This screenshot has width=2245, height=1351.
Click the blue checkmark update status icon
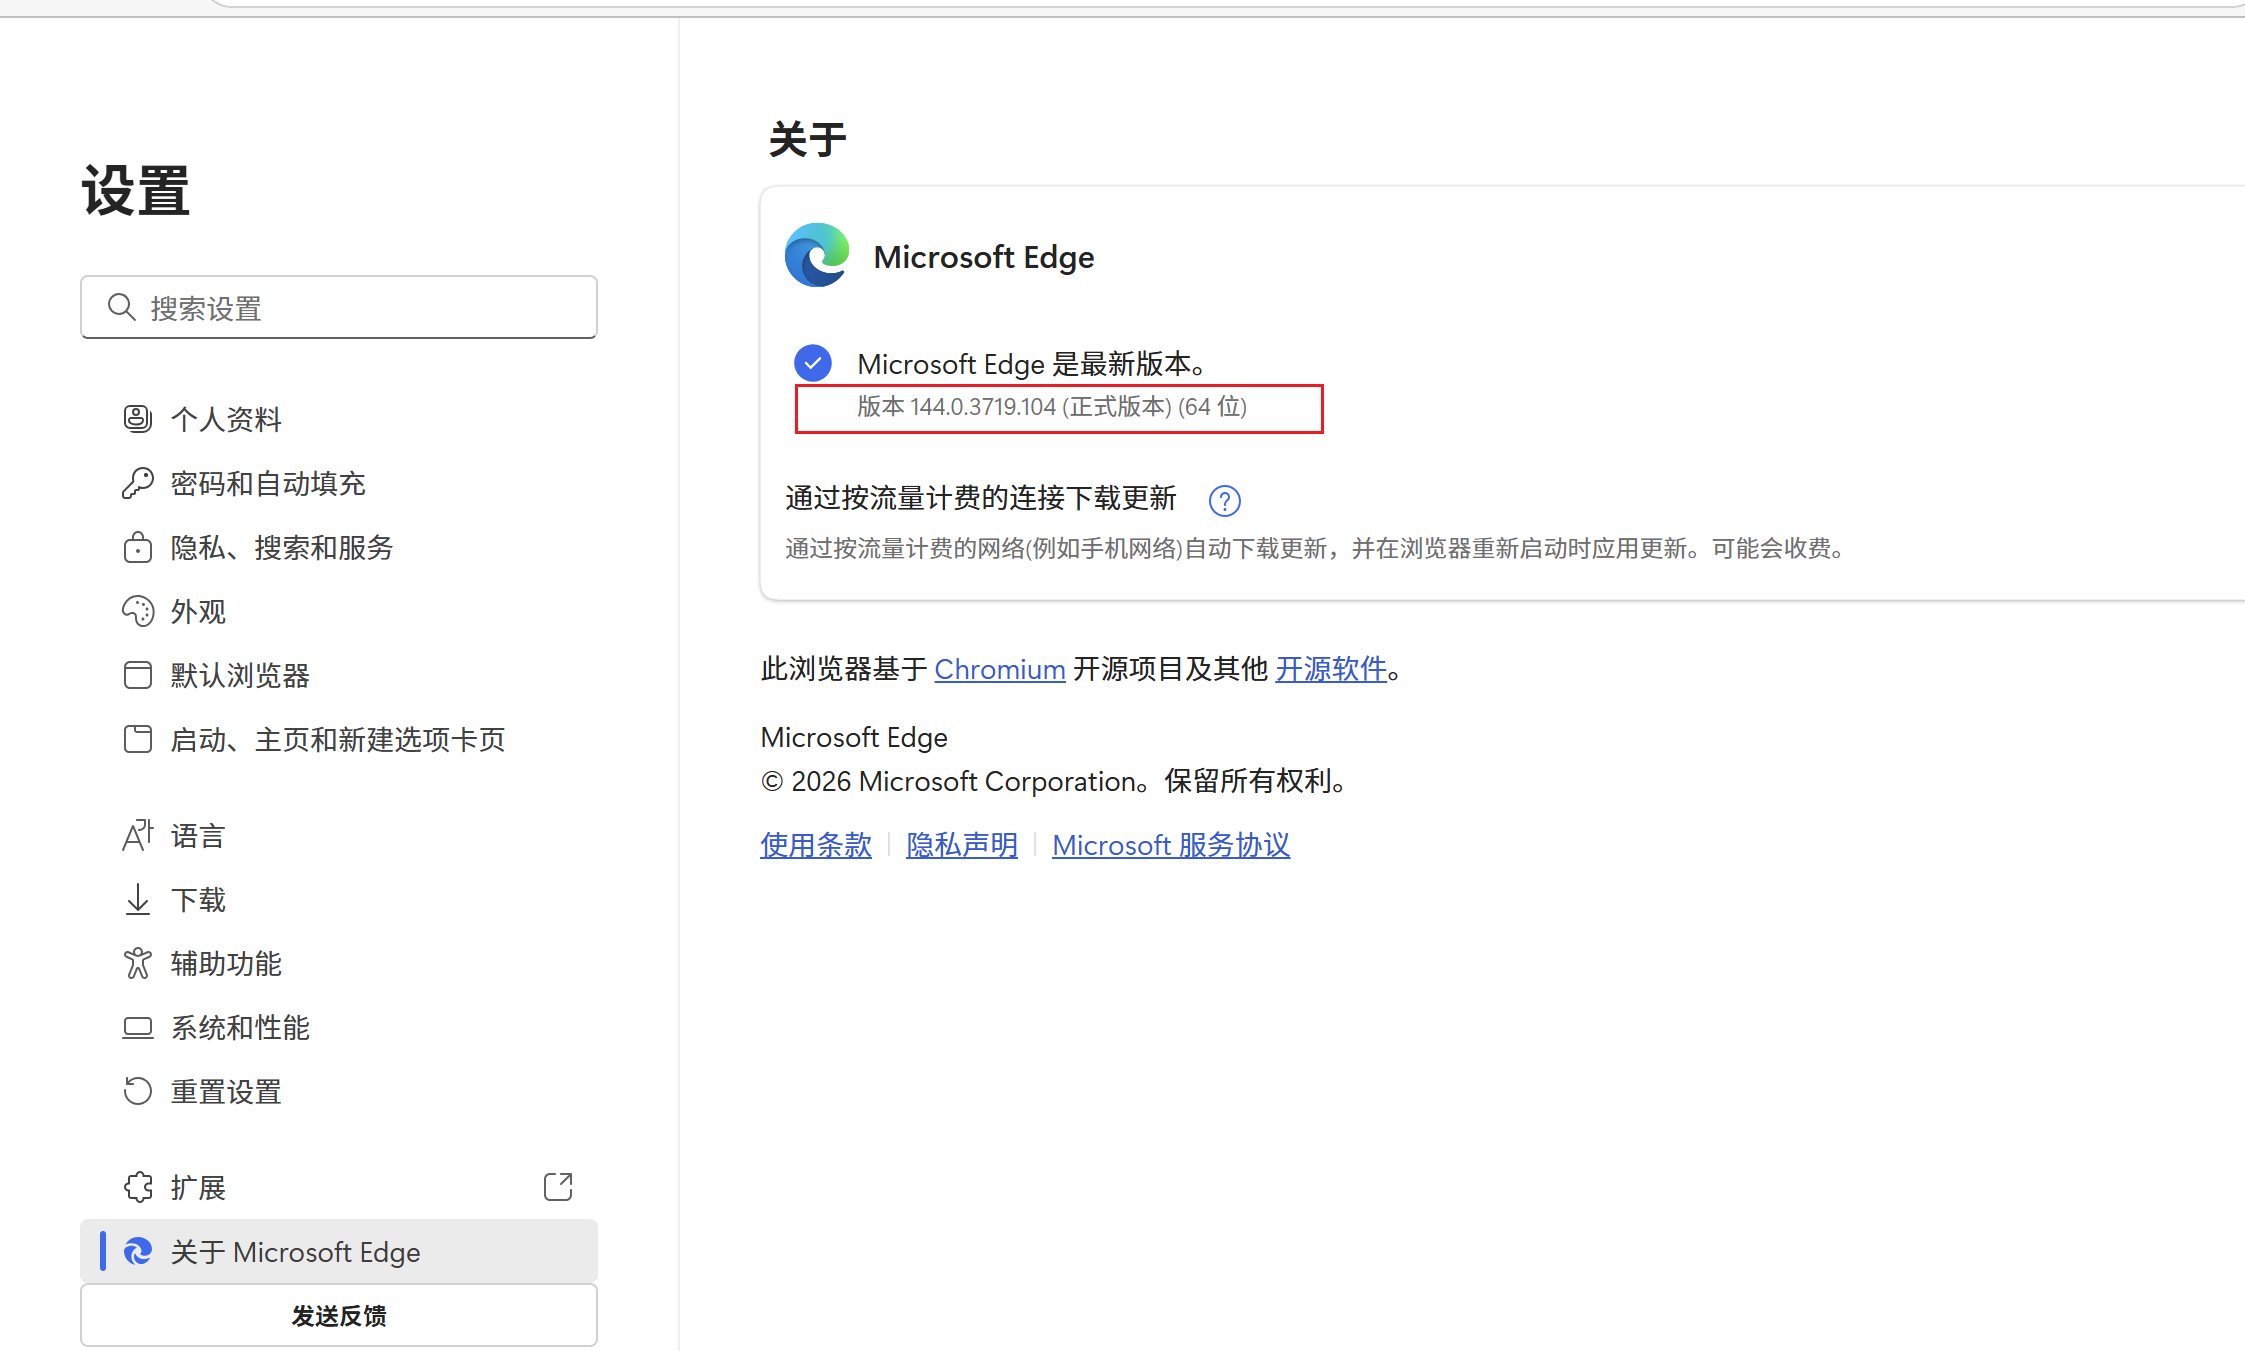[813, 363]
